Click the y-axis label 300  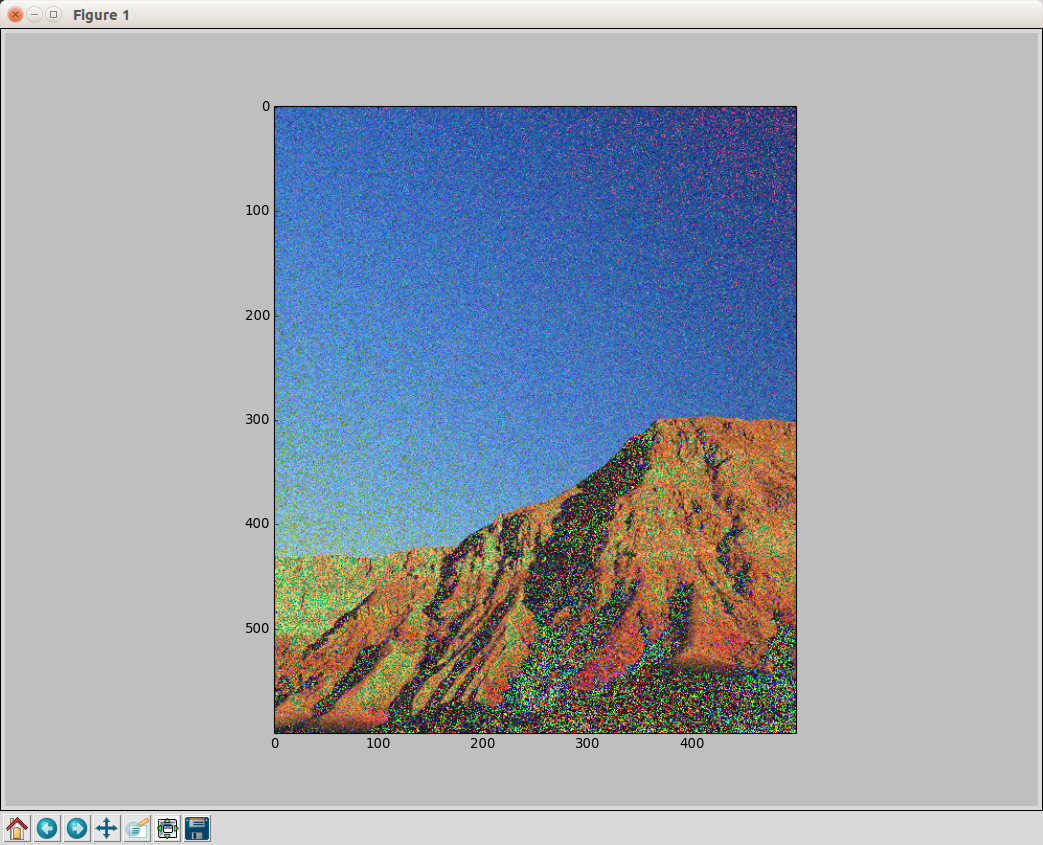pyautogui.click(x=257, y=420)
